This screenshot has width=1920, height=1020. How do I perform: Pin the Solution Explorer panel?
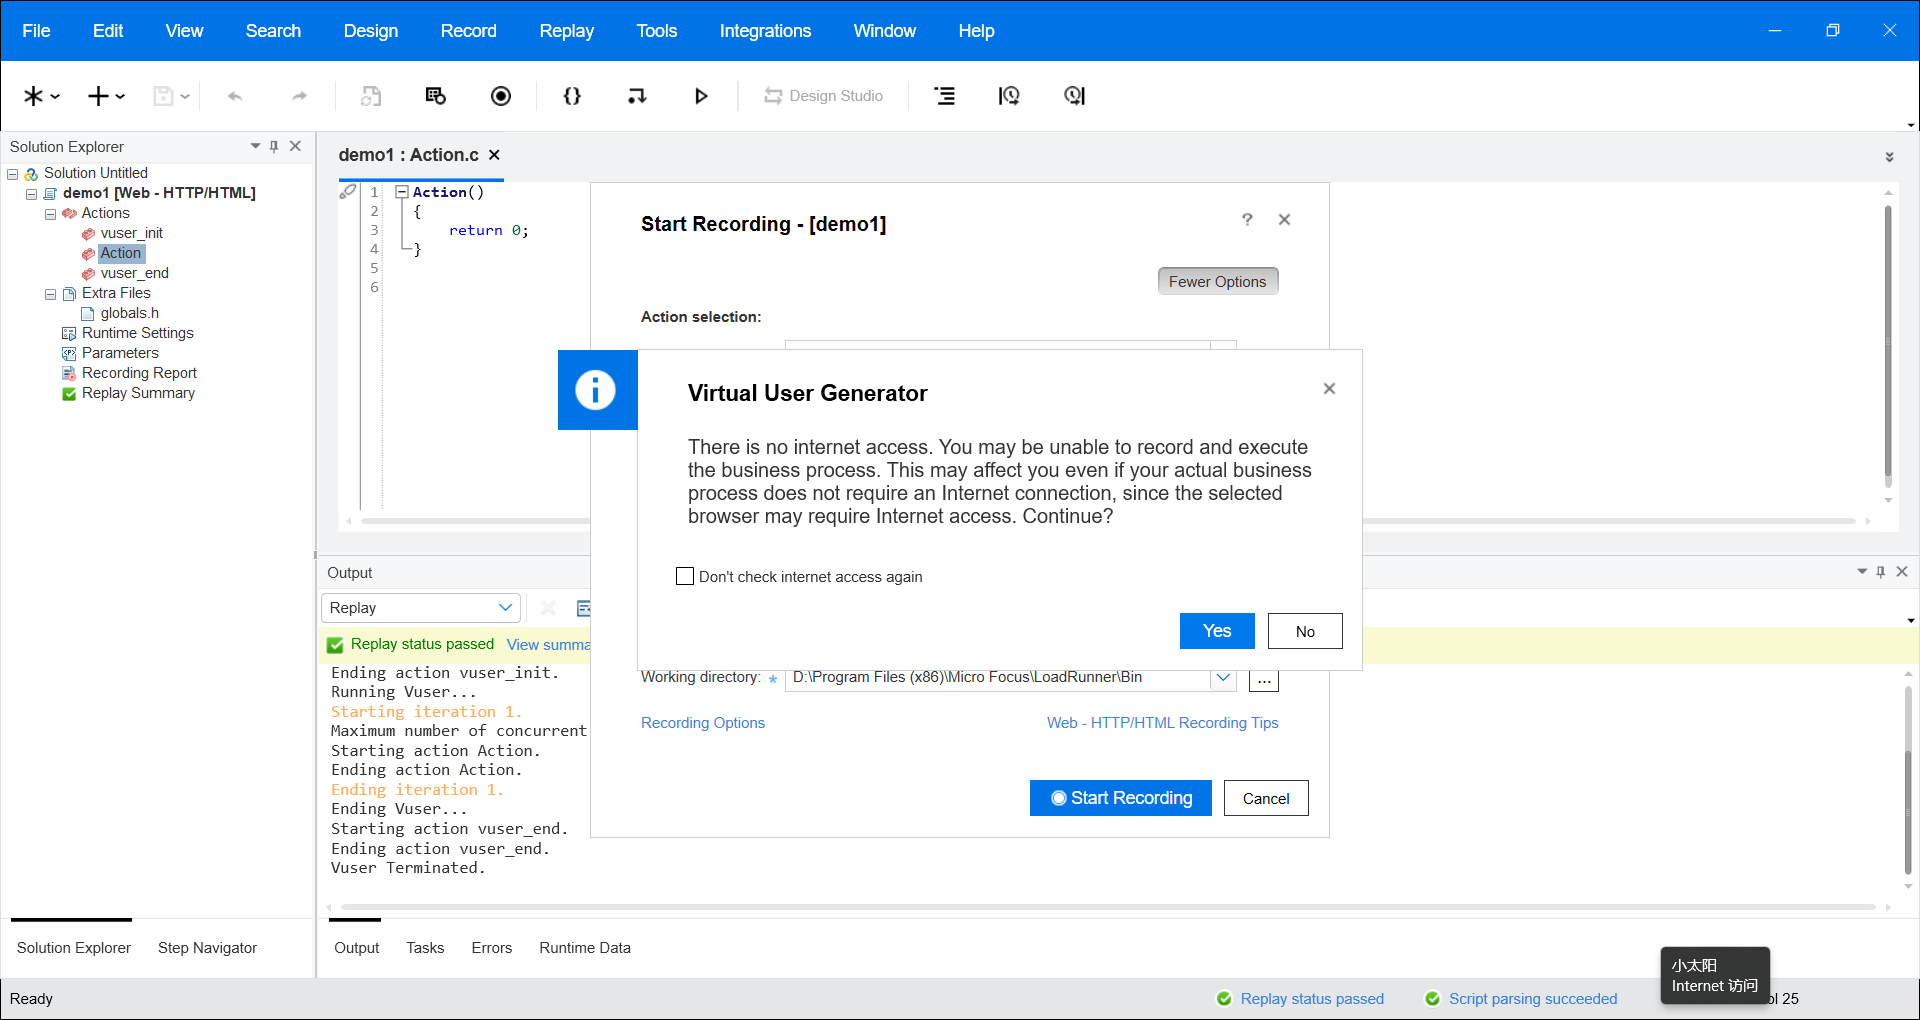click(274, 146)
